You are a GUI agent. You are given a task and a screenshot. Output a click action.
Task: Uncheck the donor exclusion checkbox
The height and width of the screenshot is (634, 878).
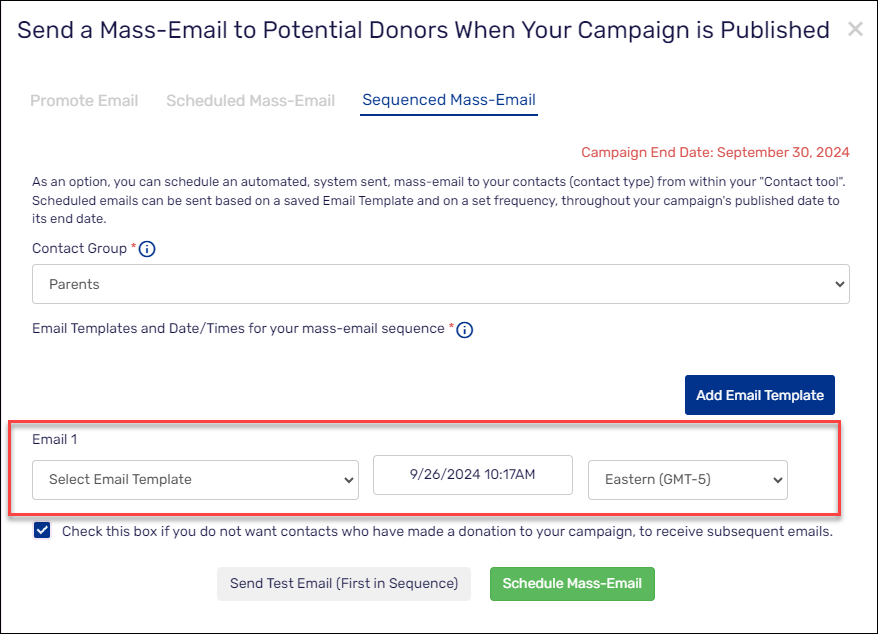coord(42,531)
